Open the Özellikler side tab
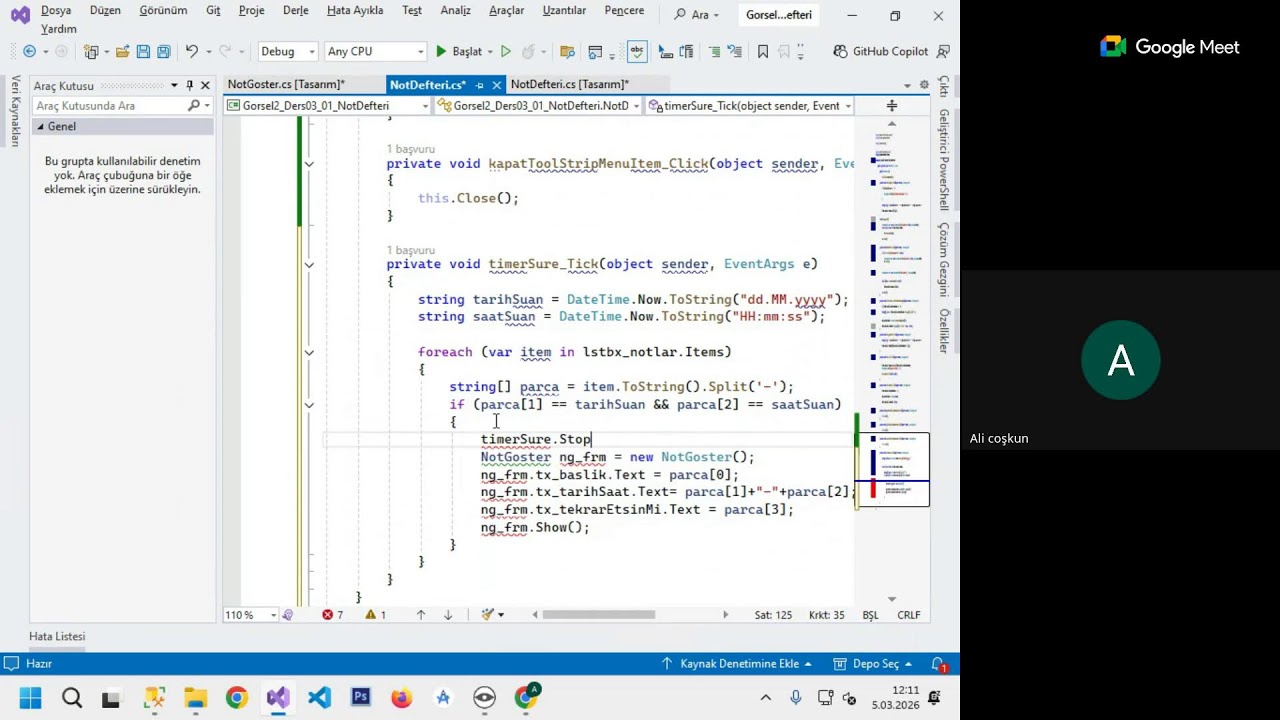Image resolution: width=1280 pixels, height=720 pixels. pos(942,331)
